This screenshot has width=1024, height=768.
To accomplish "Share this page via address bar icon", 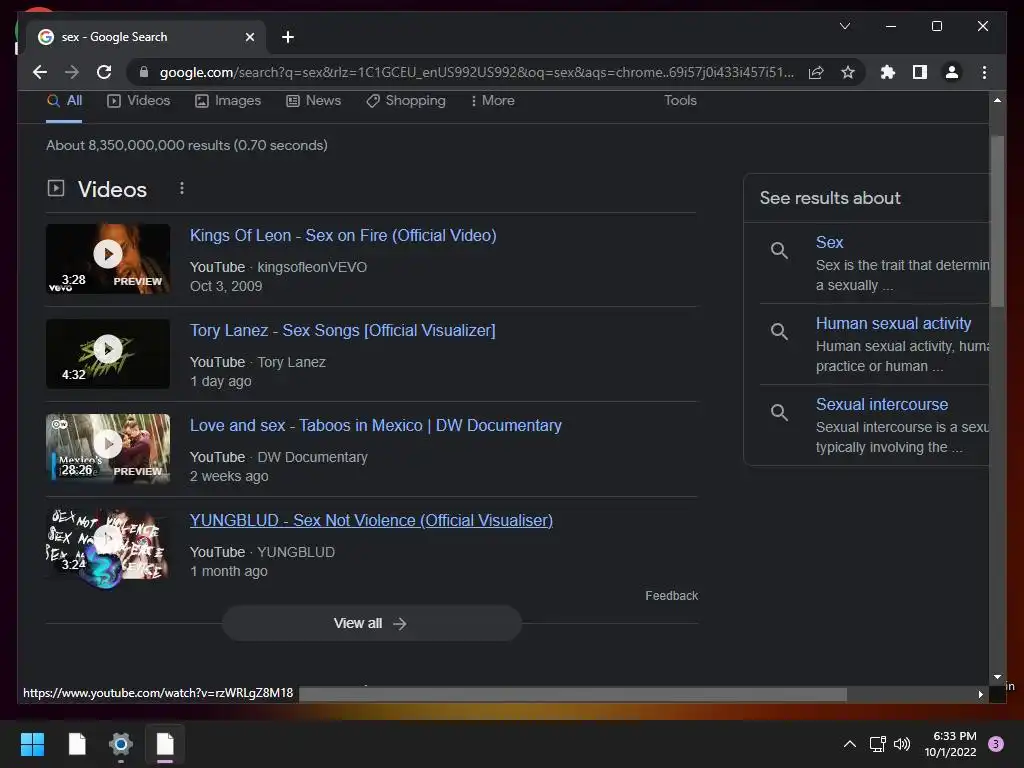I will [x=816, y=72].
